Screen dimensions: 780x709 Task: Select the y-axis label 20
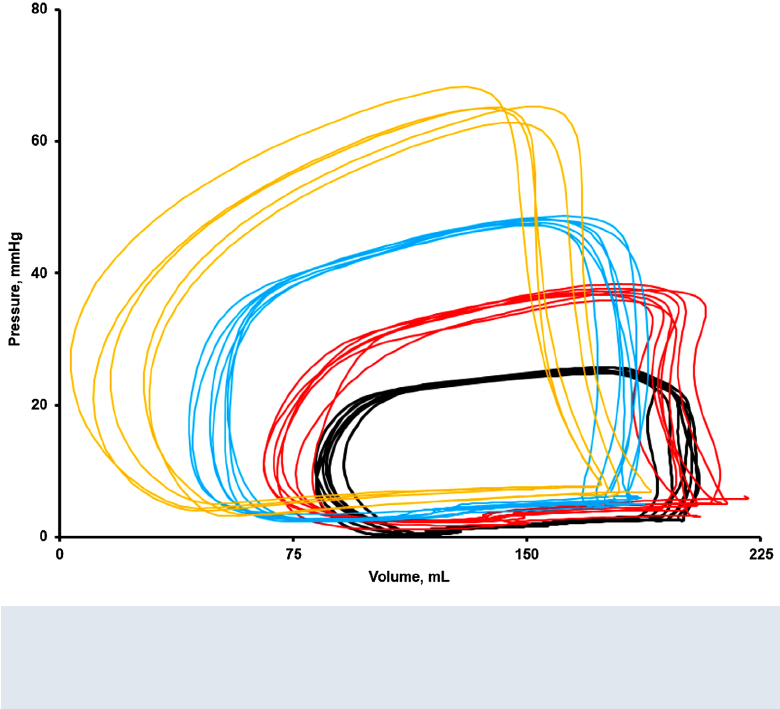click(39, 405)
